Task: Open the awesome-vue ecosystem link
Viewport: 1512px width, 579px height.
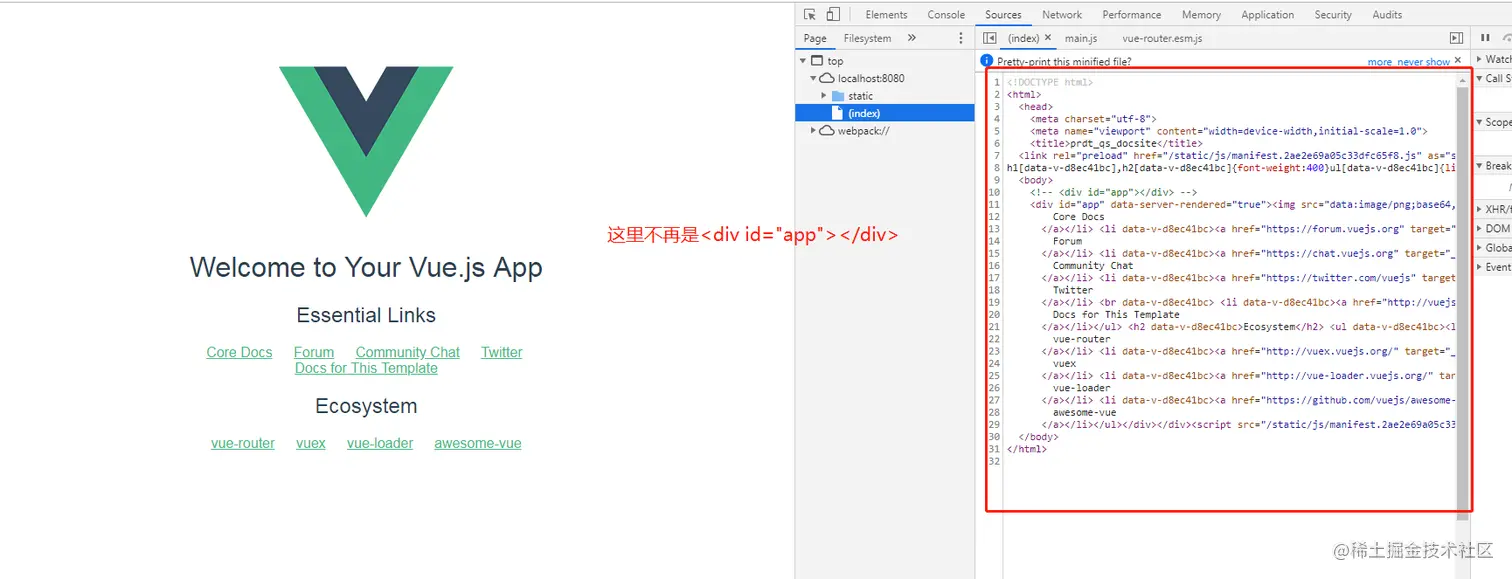Action: pos(478,443)
